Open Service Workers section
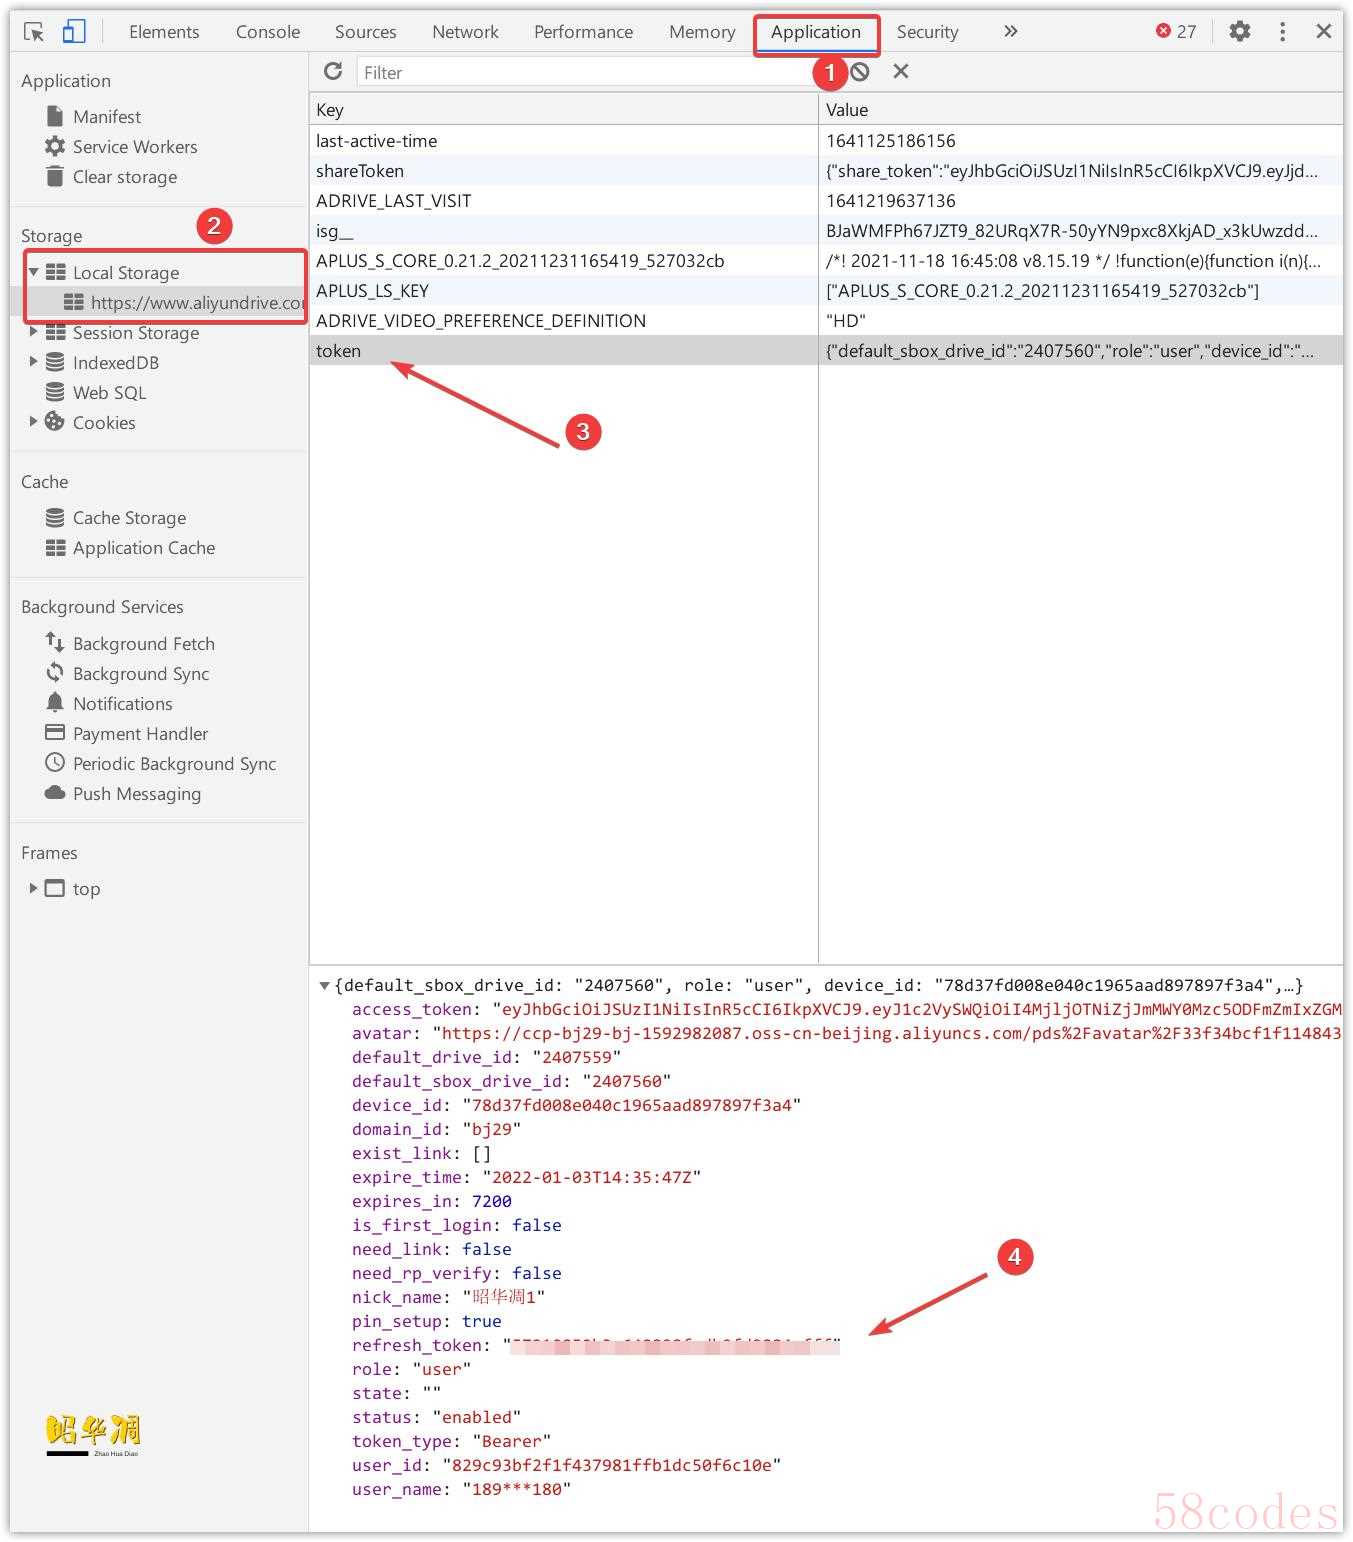 (134, 147)
